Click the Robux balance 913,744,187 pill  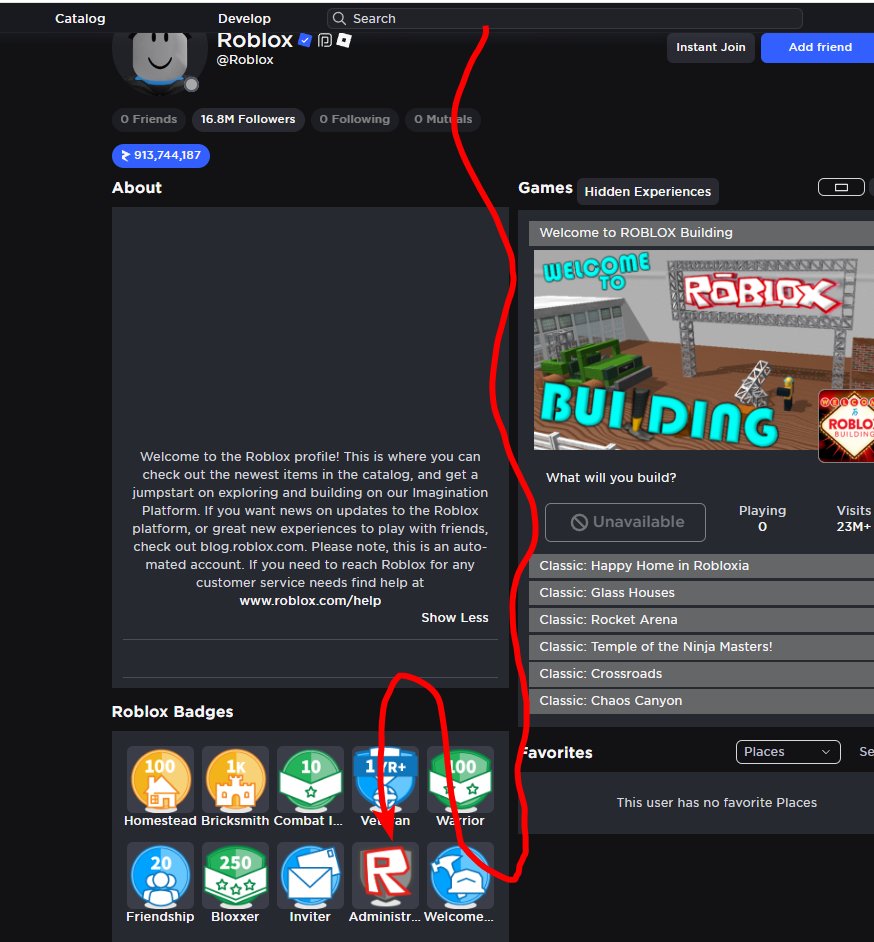coord(161,156)
